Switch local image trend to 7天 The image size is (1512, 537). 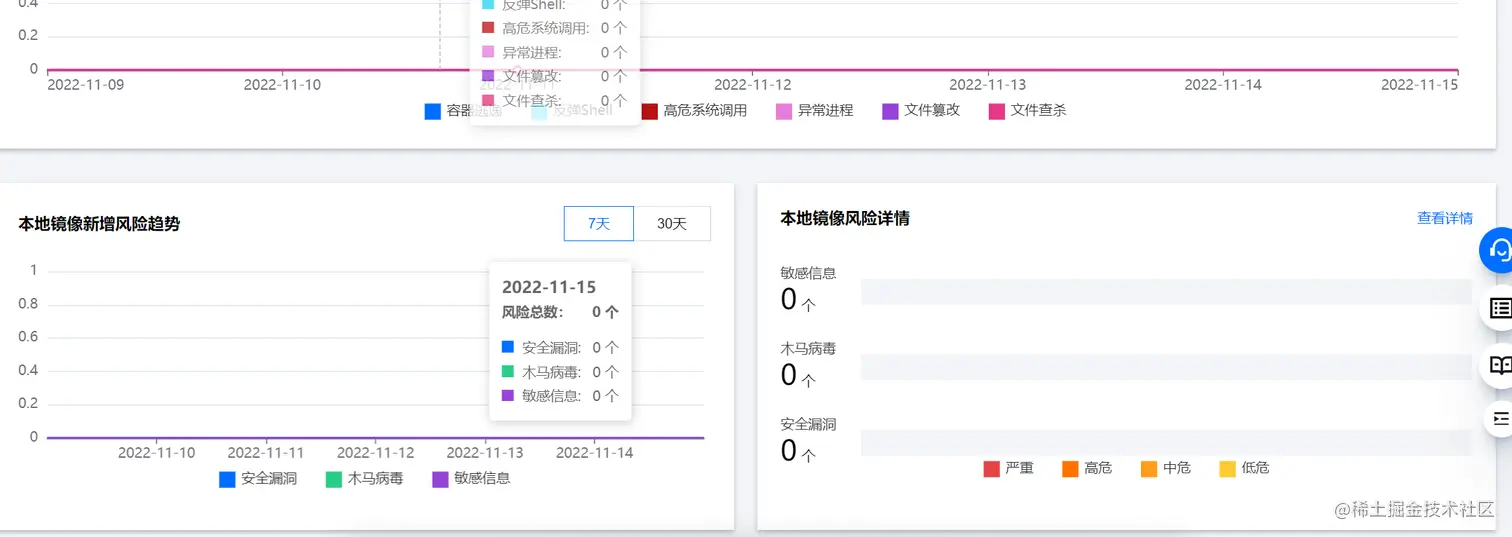point(598,224)
